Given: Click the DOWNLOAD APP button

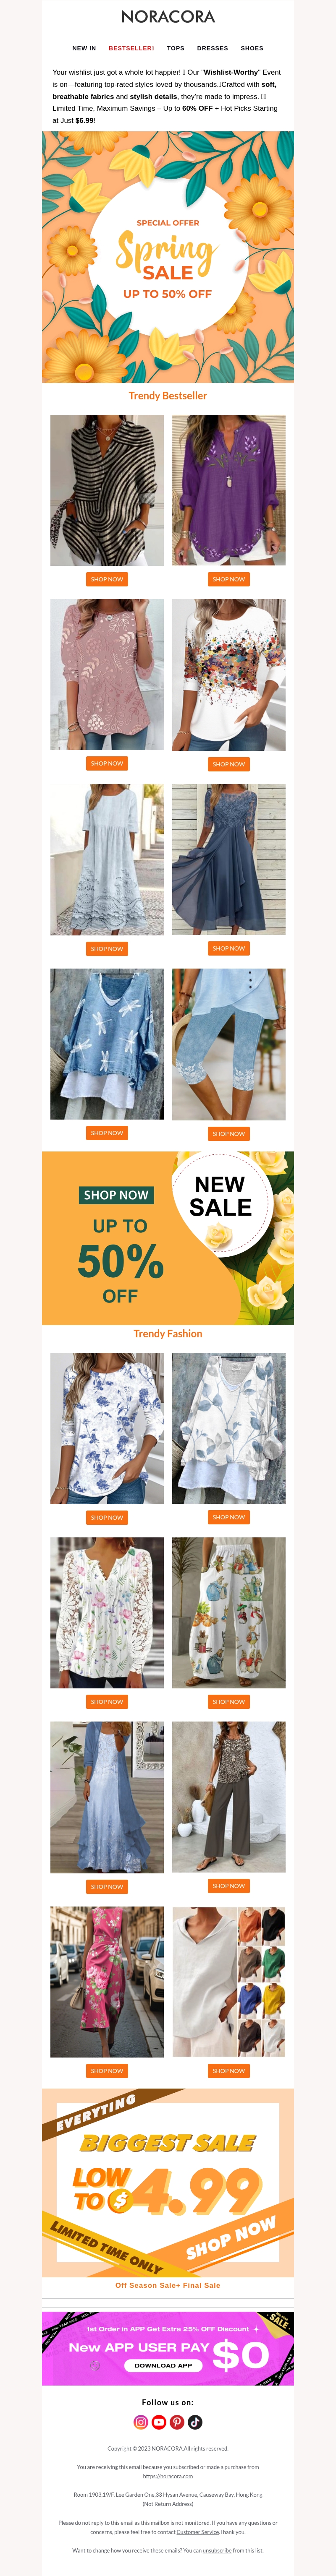Looking at the screenshot, I should coord(163,2365).
